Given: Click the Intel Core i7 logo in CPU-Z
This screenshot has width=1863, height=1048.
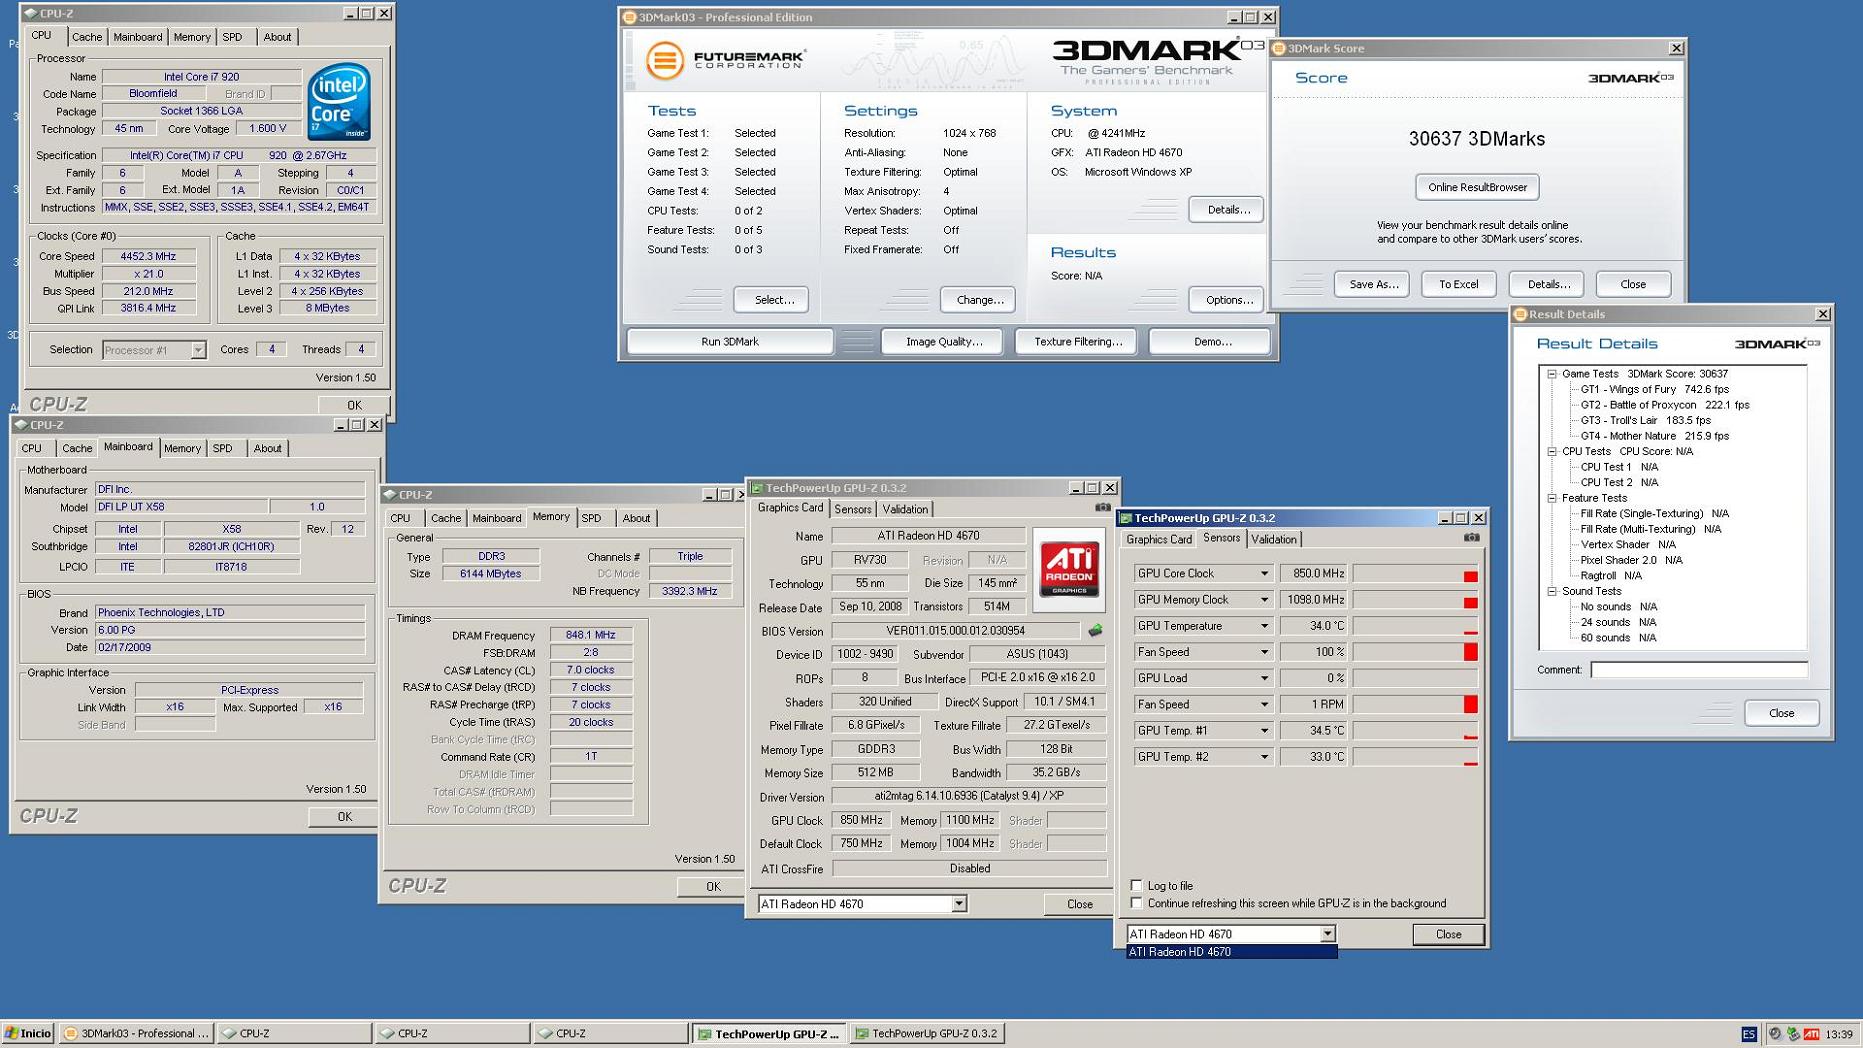Looking at the screenshot, I should point(339,102).
